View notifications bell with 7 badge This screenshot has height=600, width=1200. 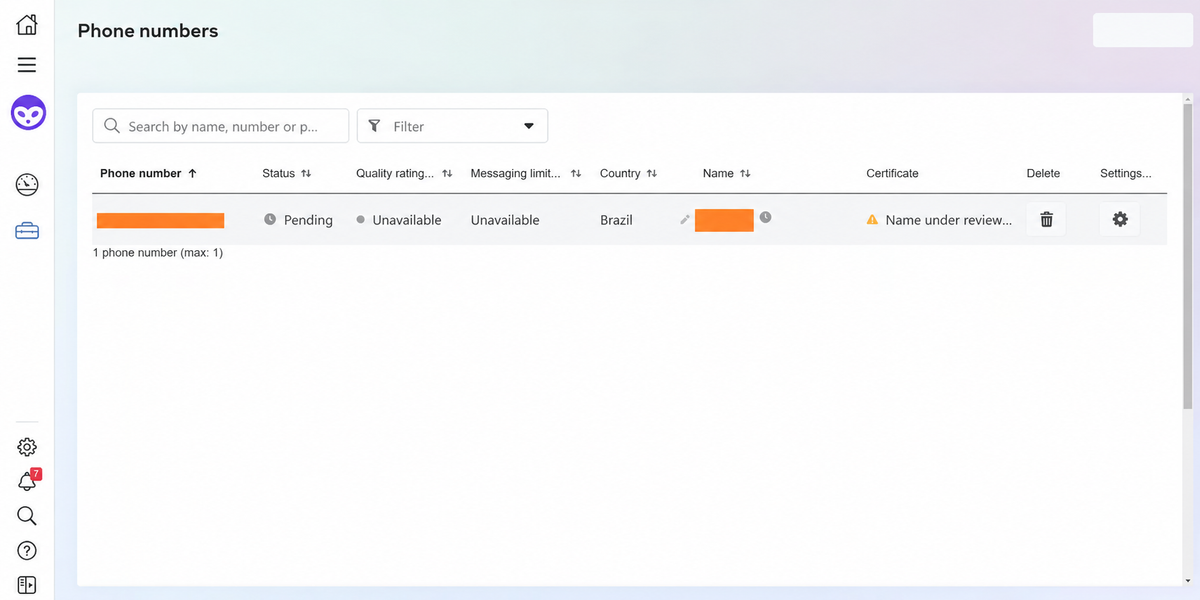(28, 481)
